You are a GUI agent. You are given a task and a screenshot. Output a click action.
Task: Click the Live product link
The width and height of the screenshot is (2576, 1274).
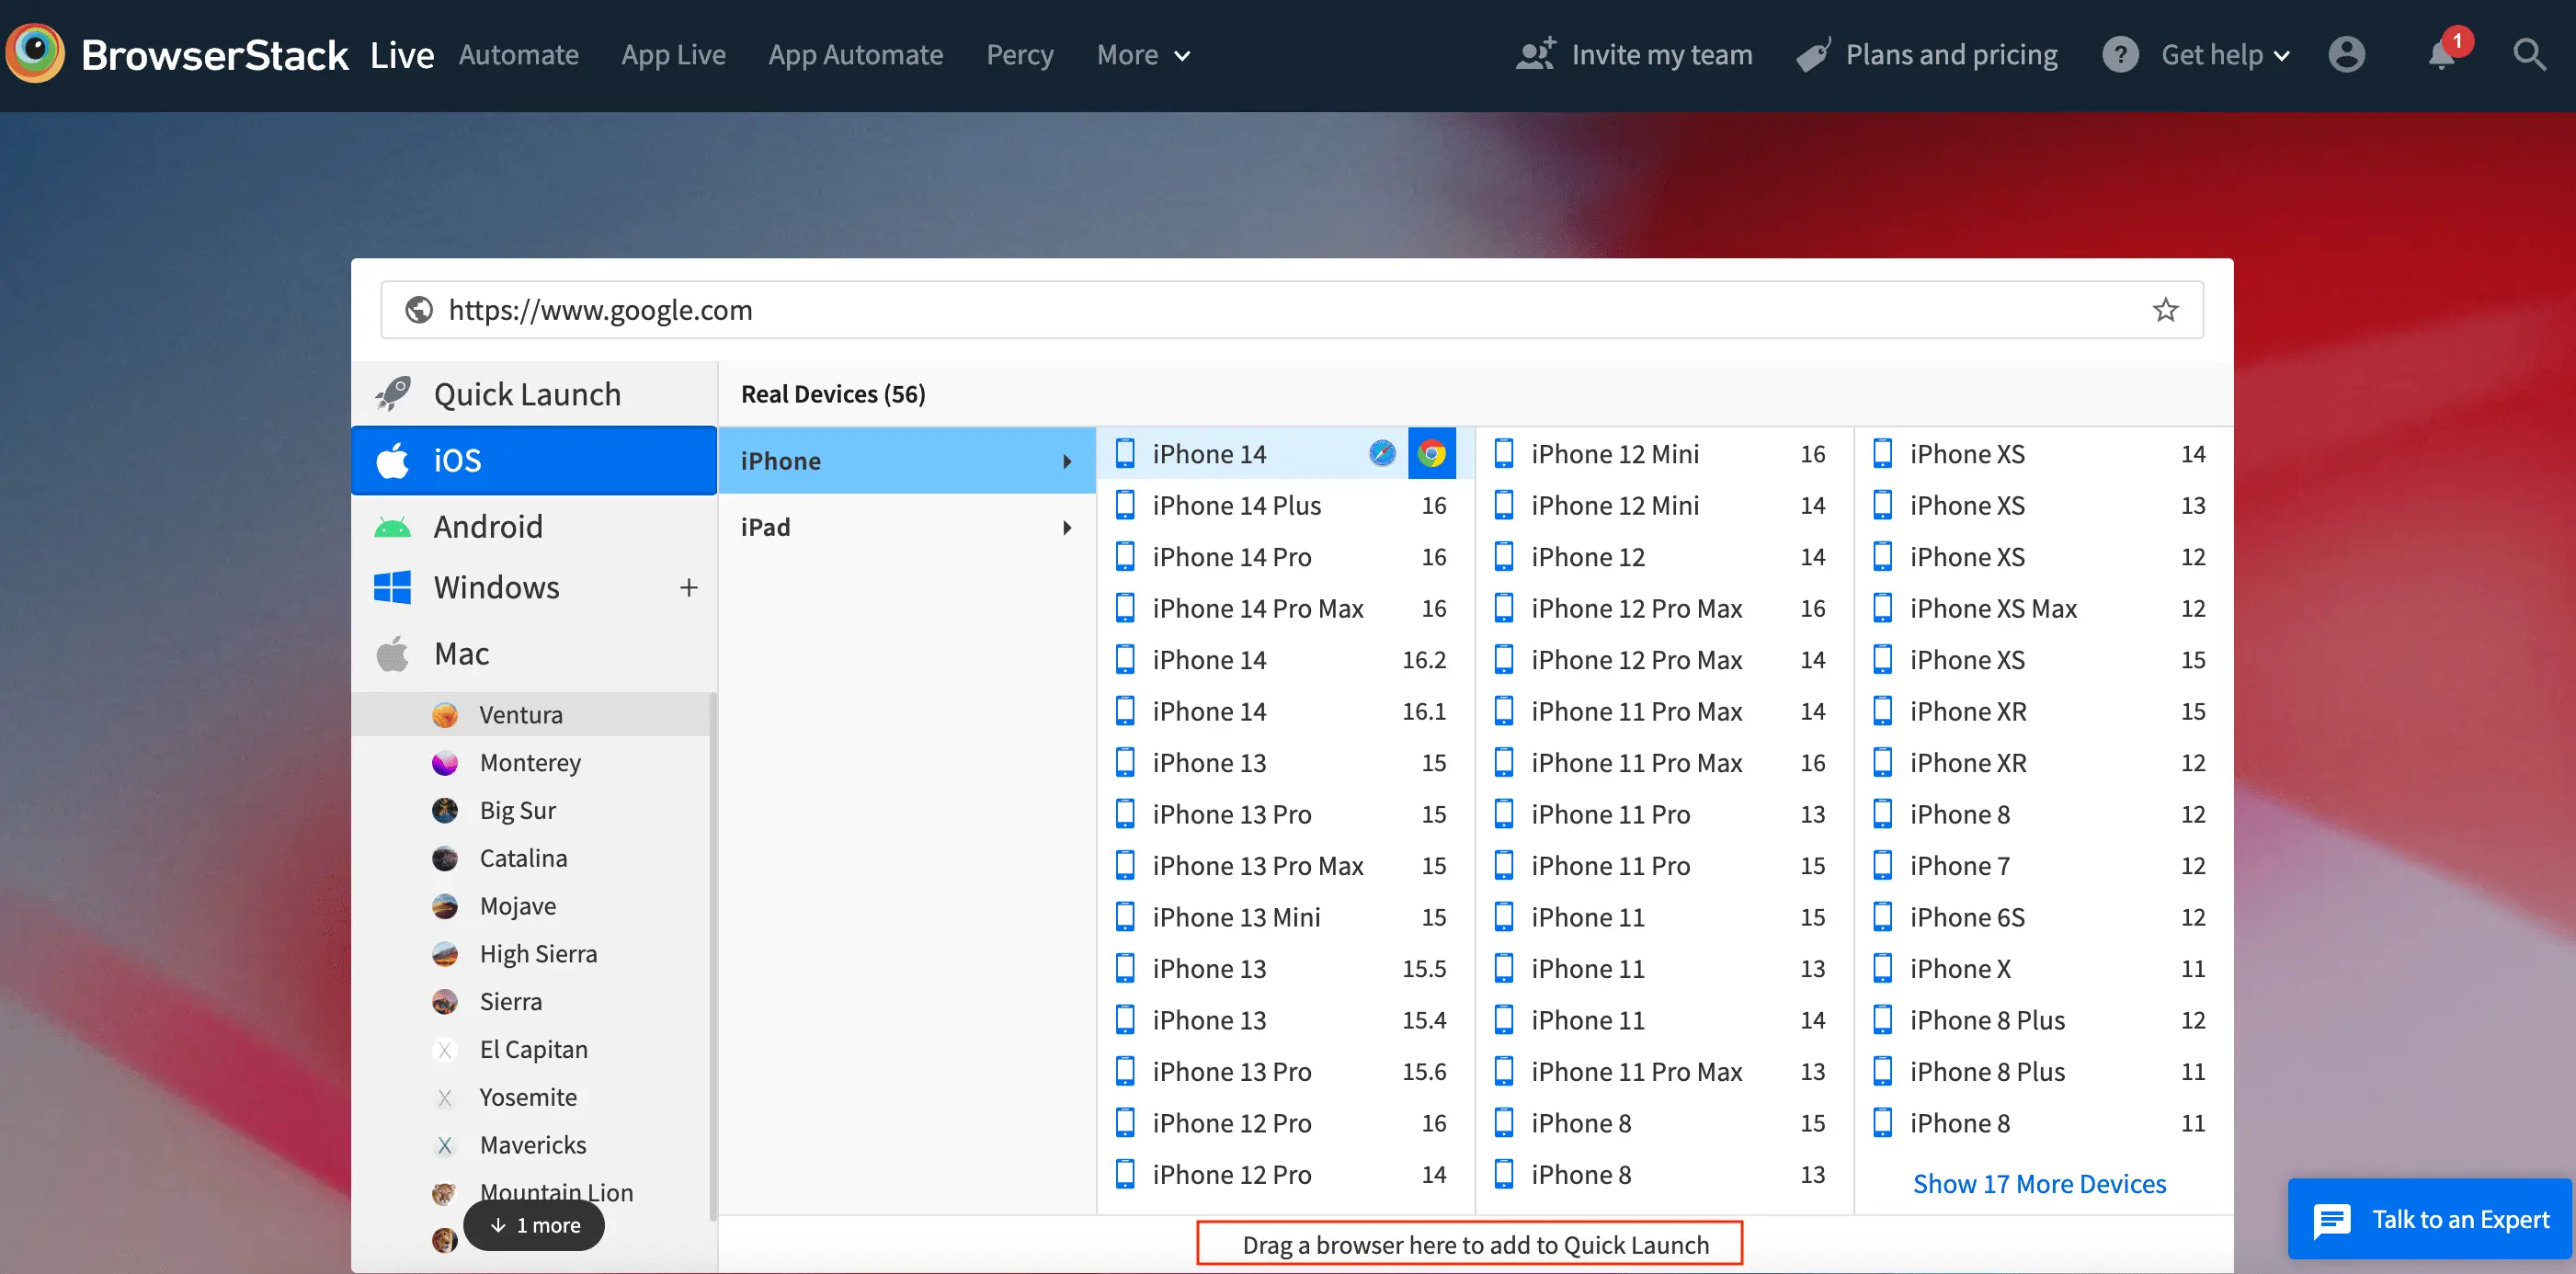coord(402,54)
